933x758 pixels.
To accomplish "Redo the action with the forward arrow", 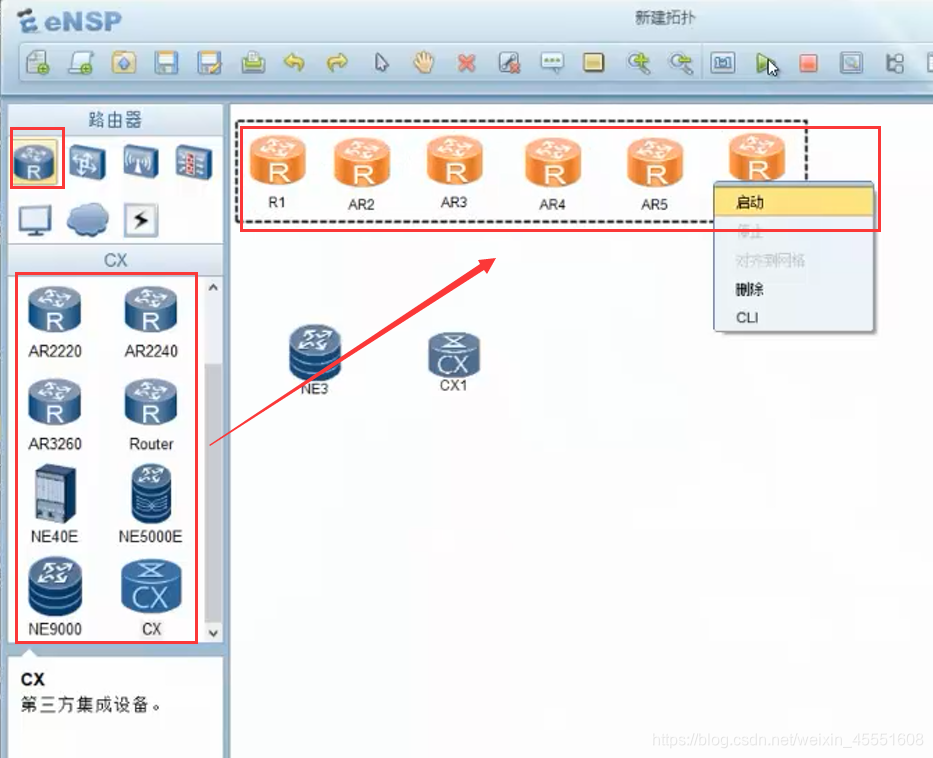I will point(337,62).
